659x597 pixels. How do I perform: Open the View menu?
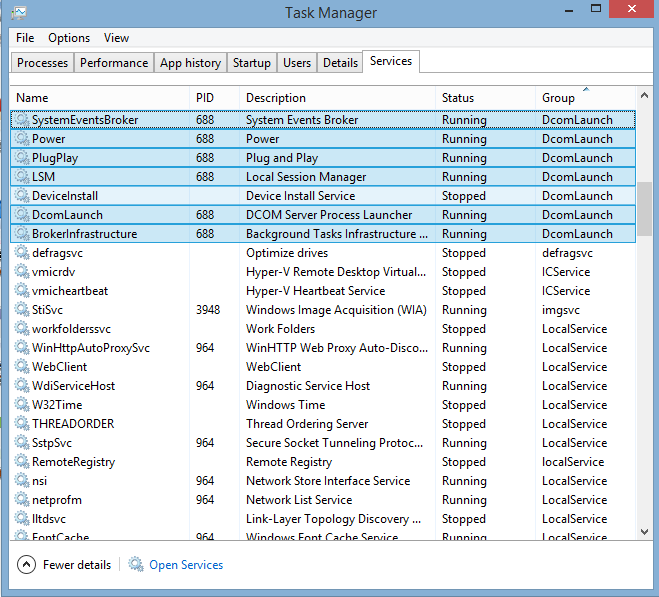point(116,38)
